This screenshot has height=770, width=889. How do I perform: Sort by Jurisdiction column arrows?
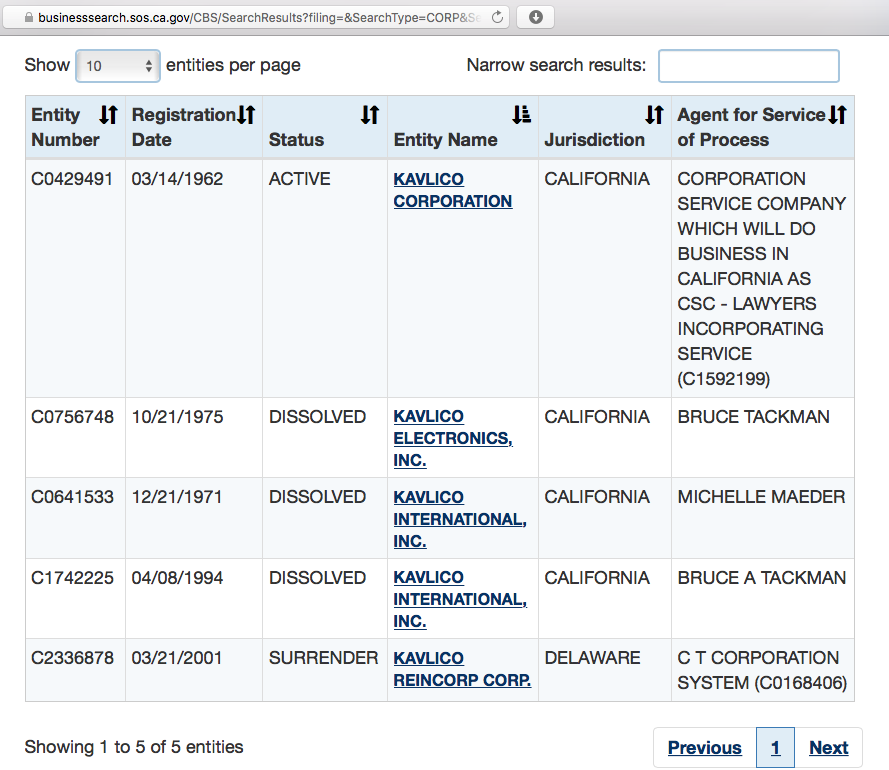[654, 116]
